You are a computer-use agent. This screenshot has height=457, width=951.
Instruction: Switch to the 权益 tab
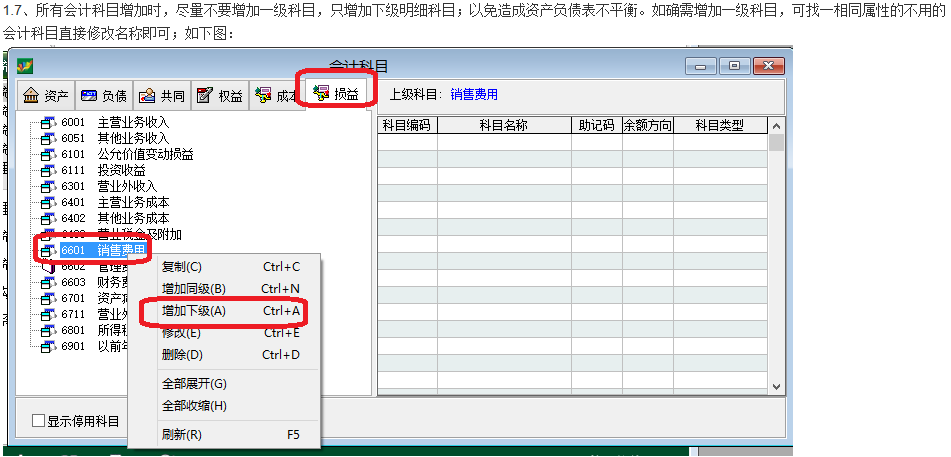pos(220,95)
